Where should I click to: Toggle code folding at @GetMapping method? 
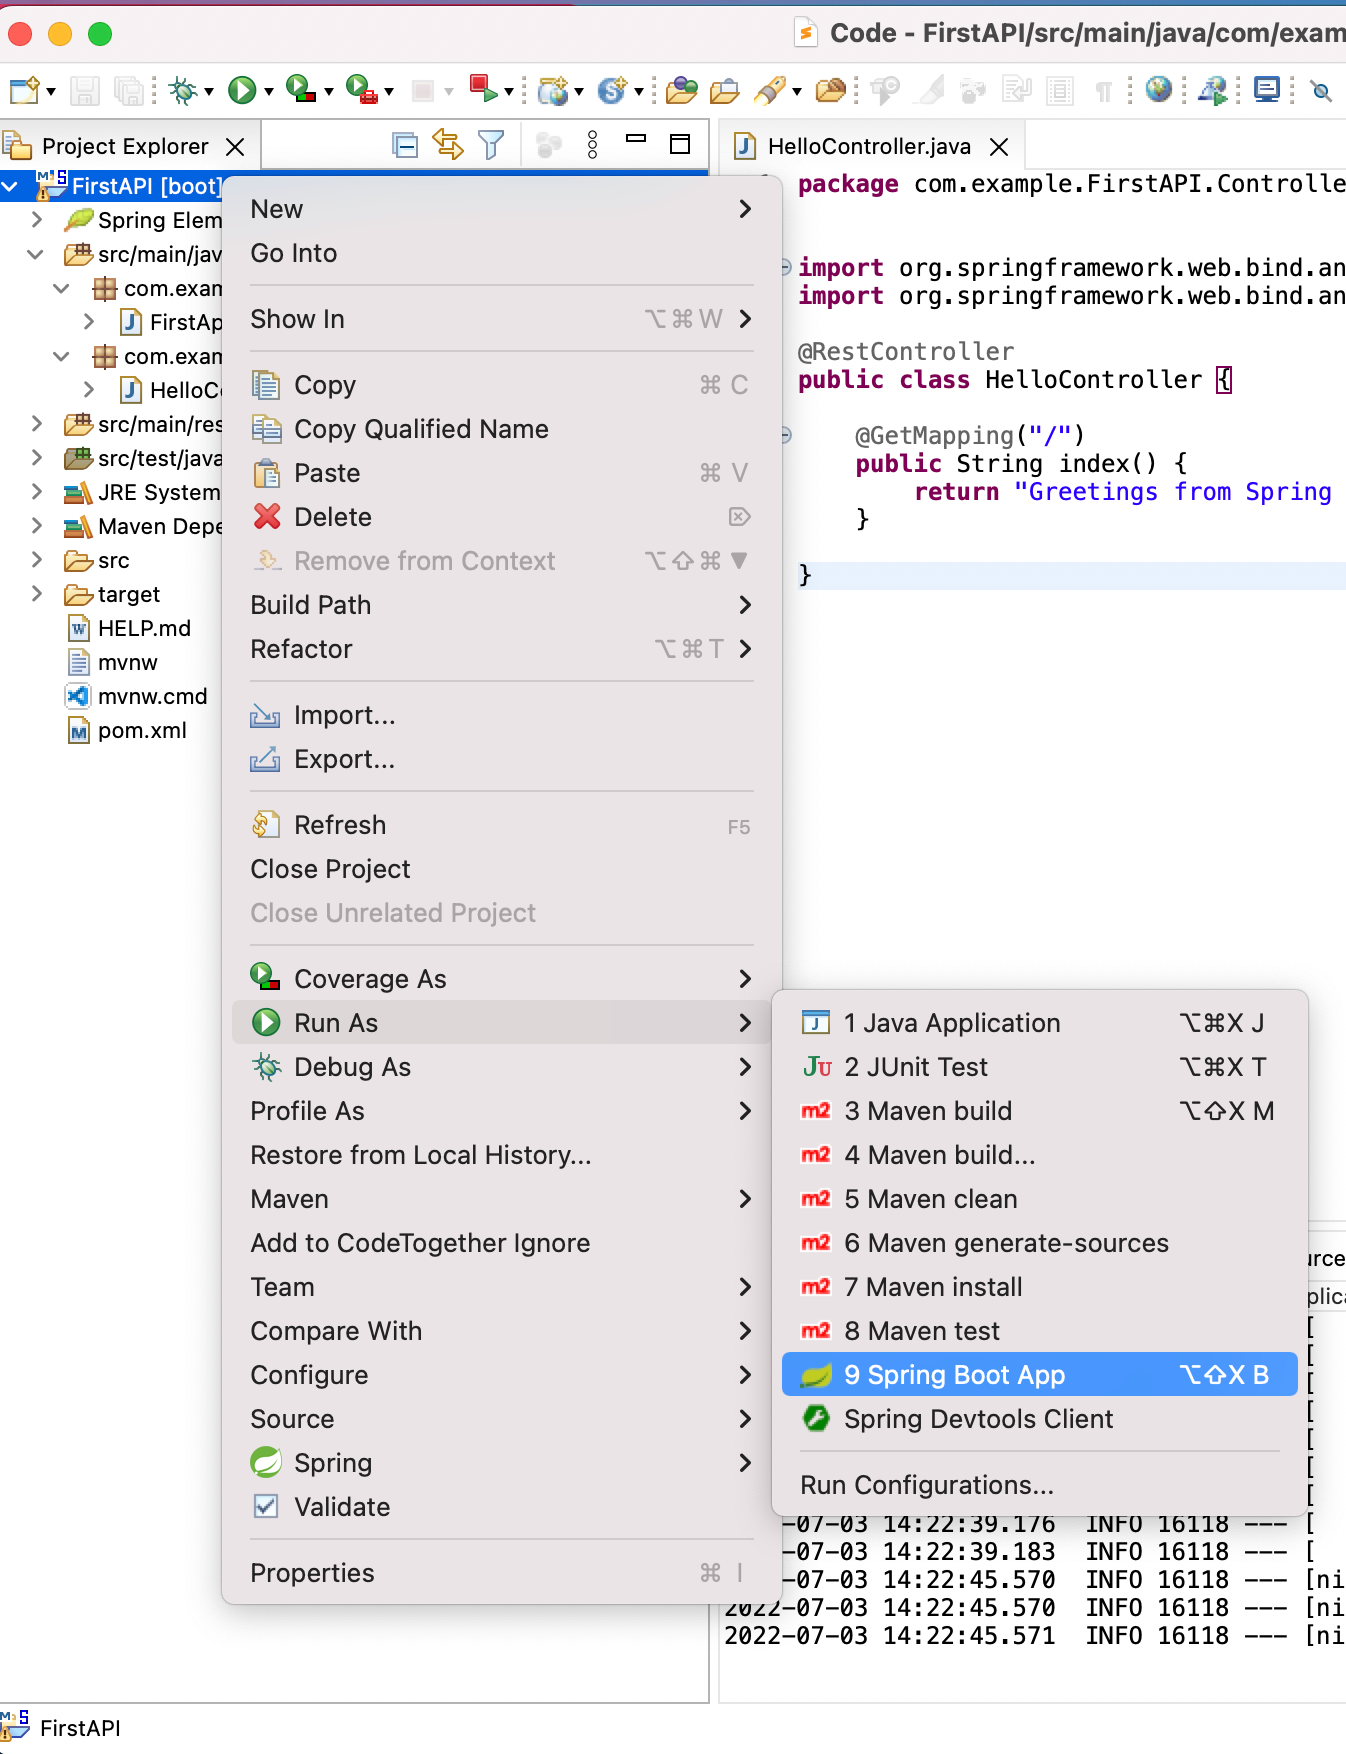point(786,435)
